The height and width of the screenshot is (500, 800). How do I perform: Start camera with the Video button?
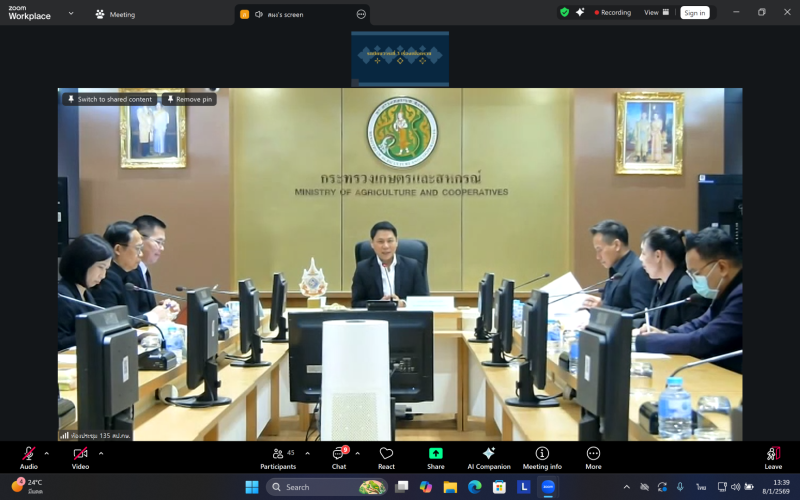(80, 458)
